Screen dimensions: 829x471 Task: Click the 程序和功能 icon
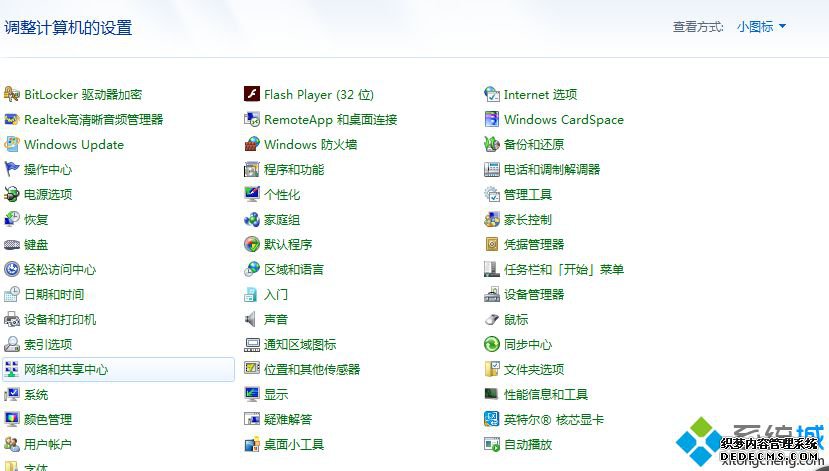tap(252, 169)
